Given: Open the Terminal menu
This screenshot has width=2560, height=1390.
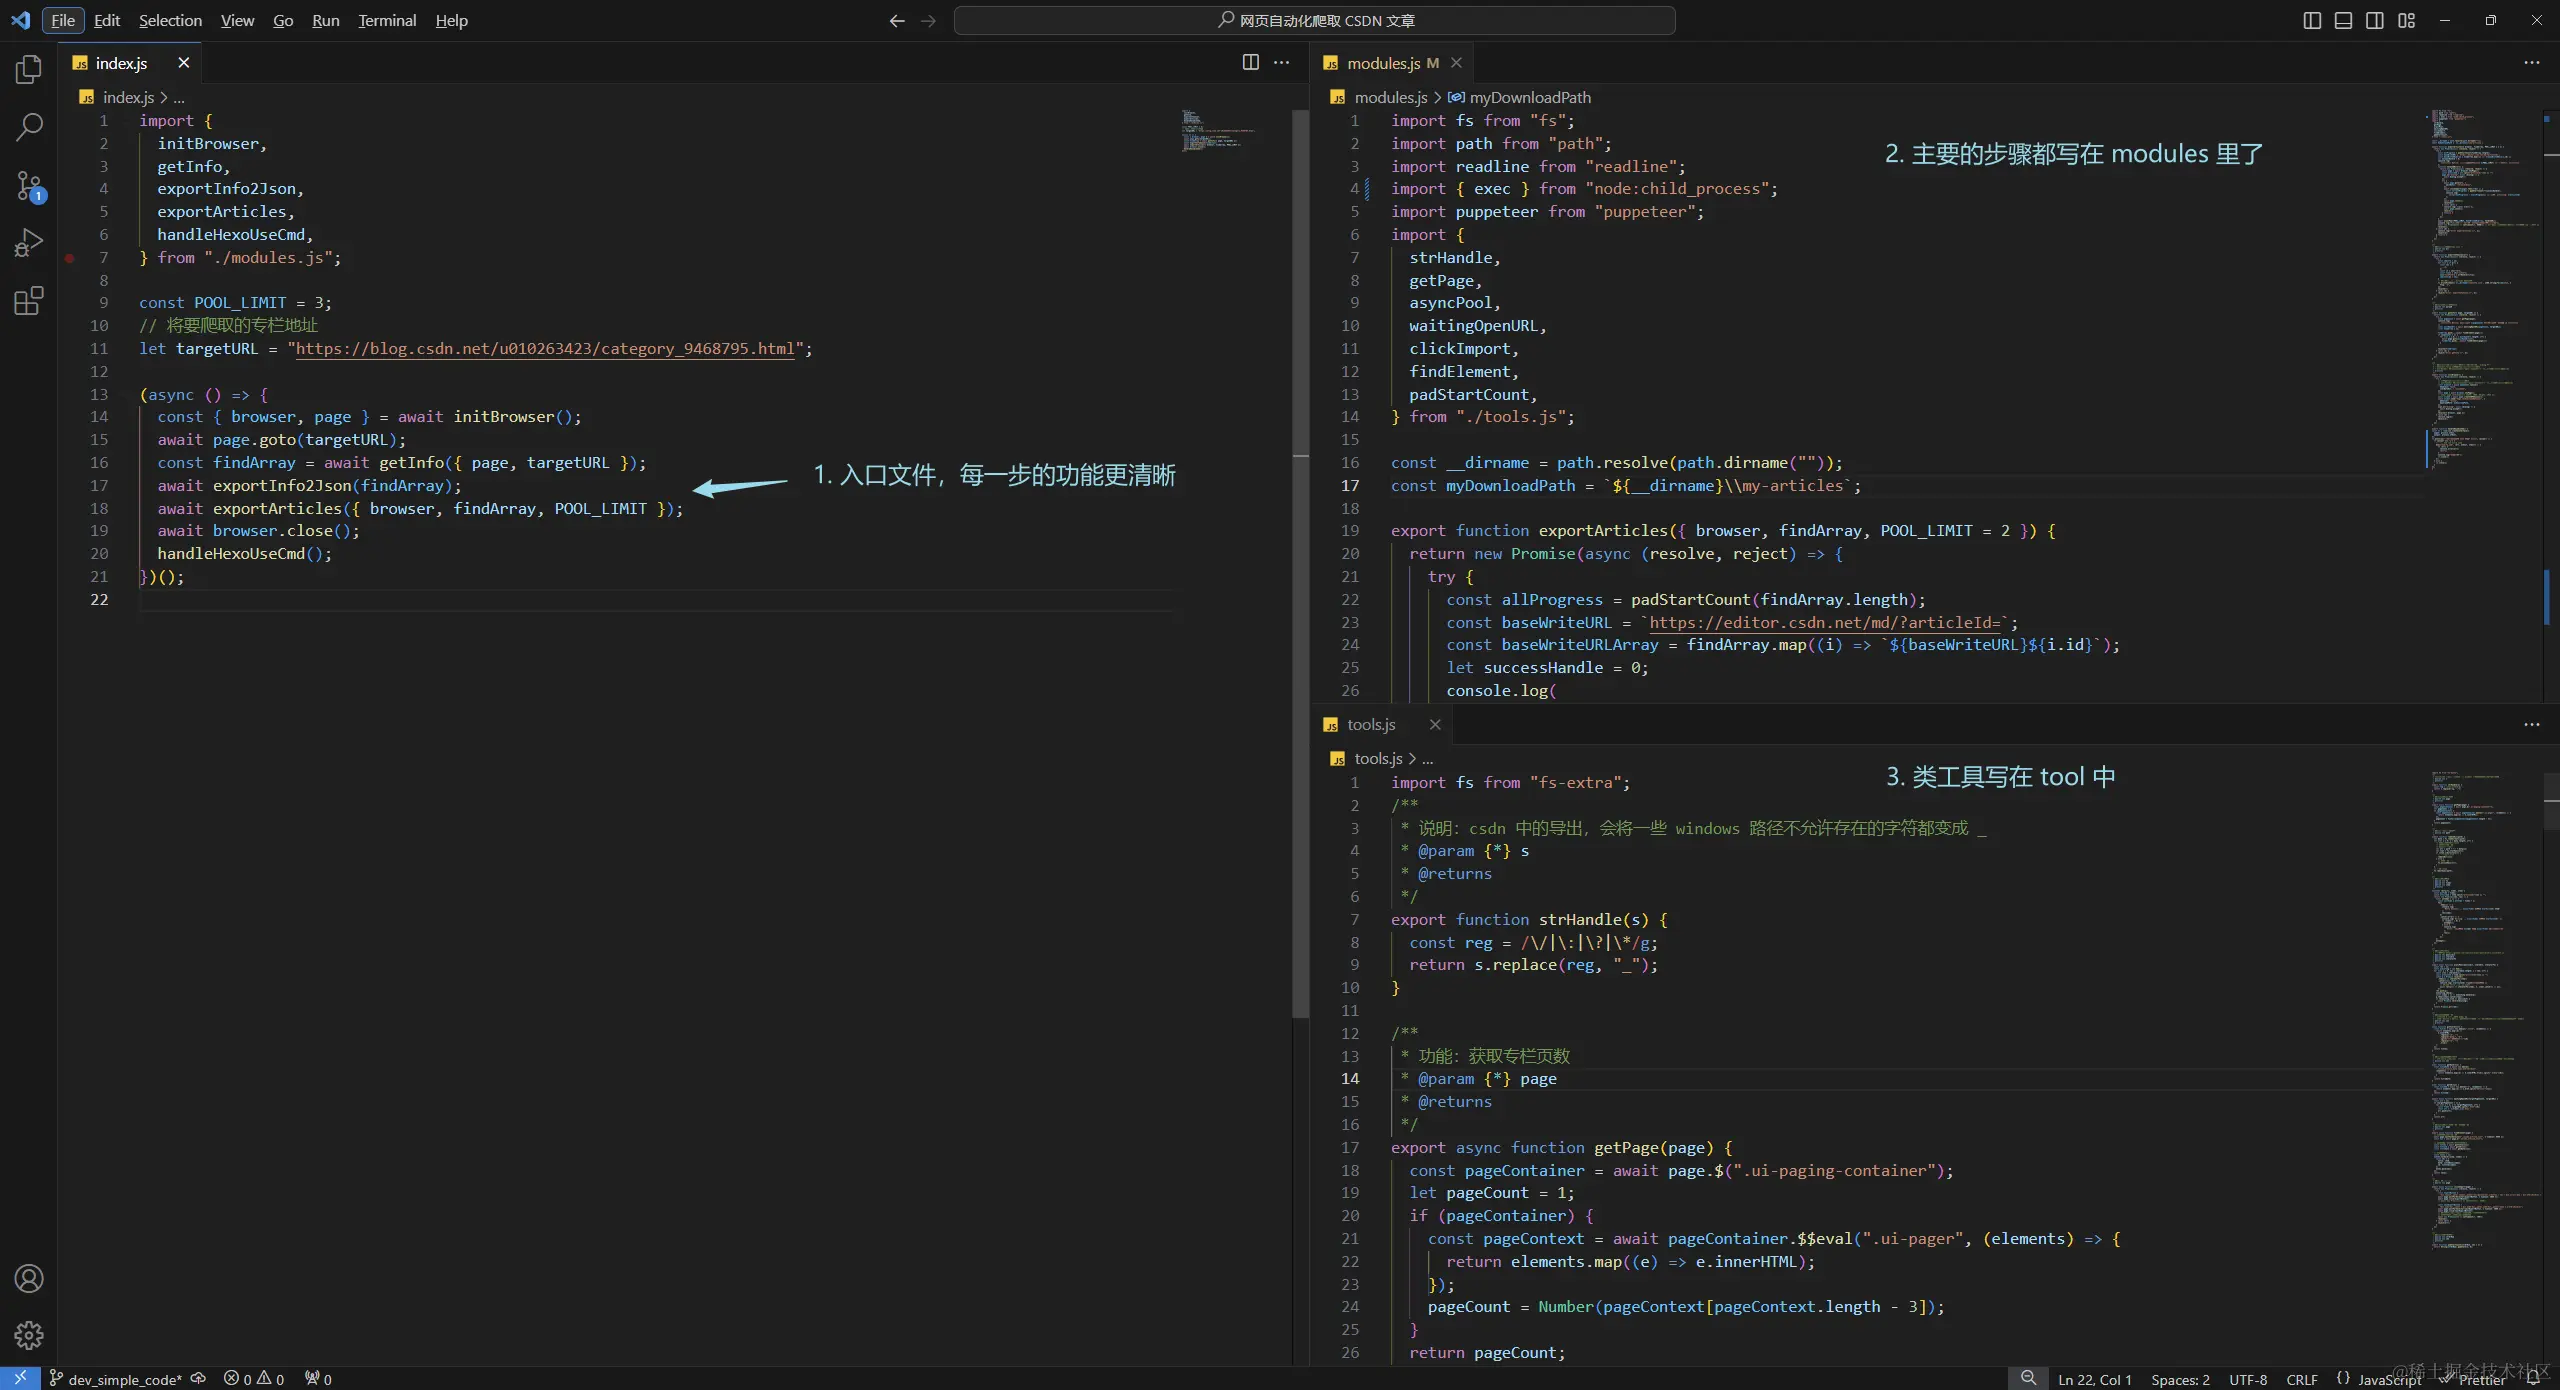Looking at the screenshot, I should [387, 20].
